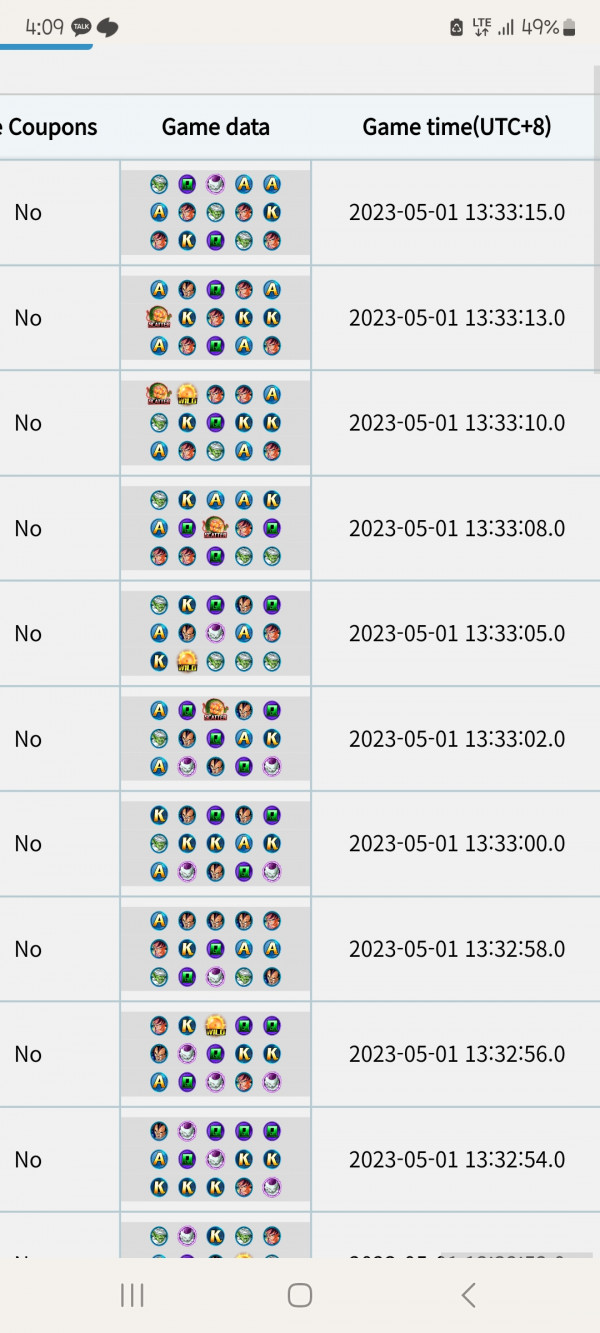
Task: Tap the battery icon in status bar
Action: (570, 27)
